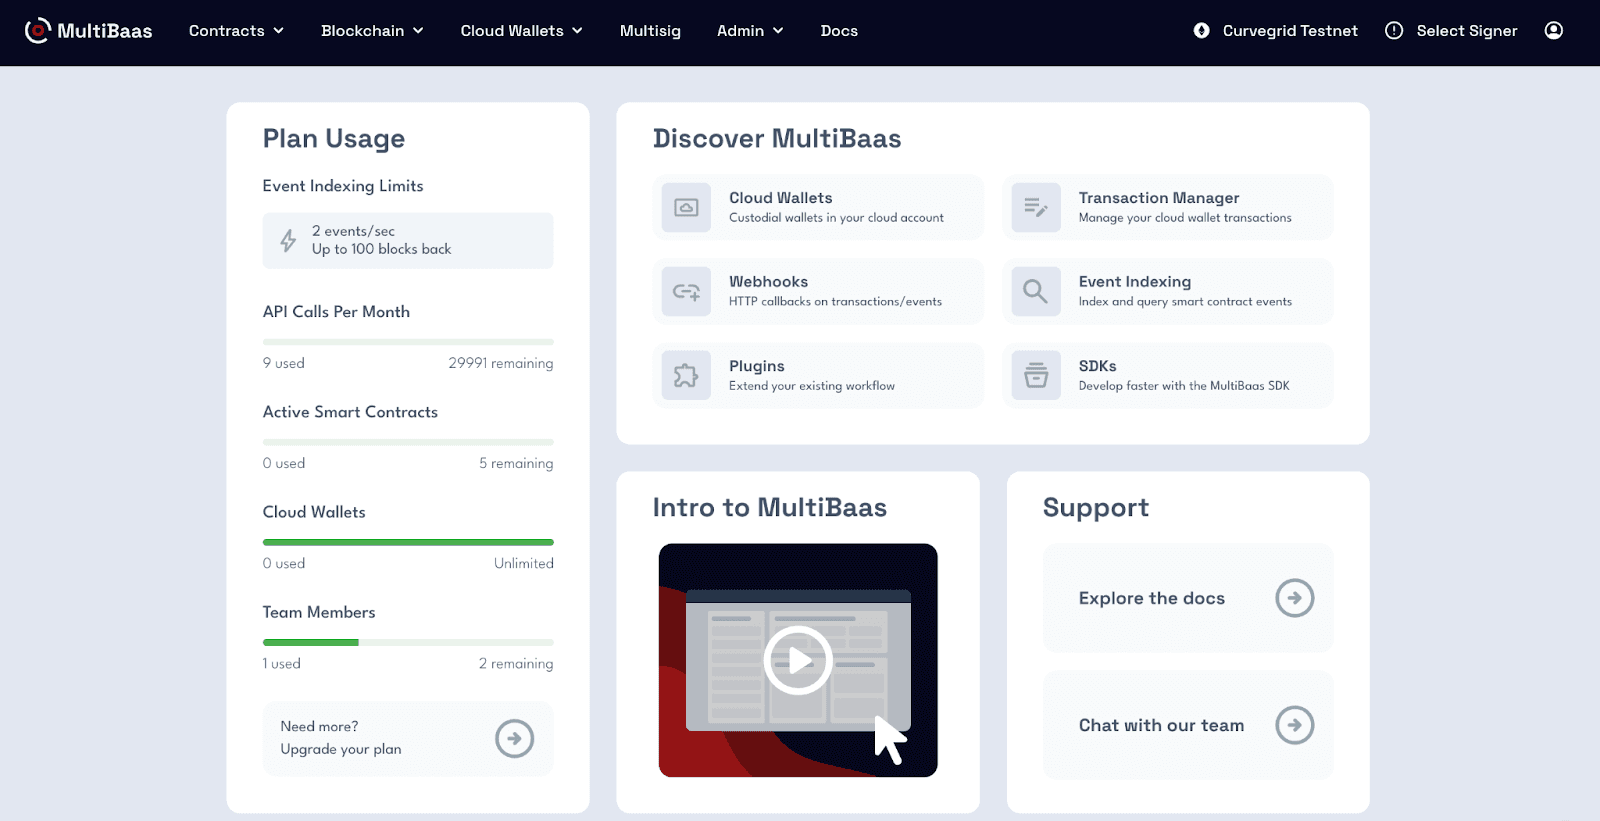1600x821 pixels.
Task: Expand the Cloud Wallets menu chevron
Action: (577, 31)
